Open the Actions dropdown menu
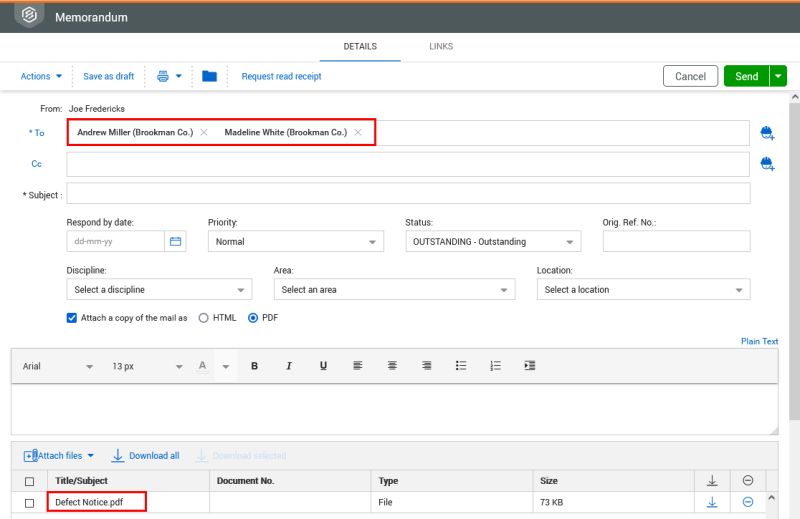 click(41, 76)
